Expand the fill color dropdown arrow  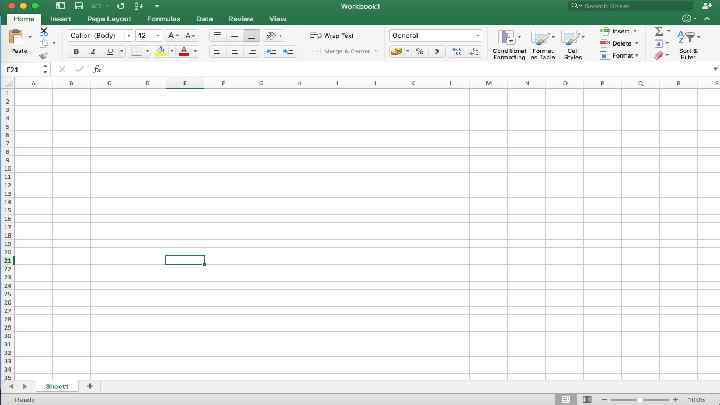(x=172, y=52)
